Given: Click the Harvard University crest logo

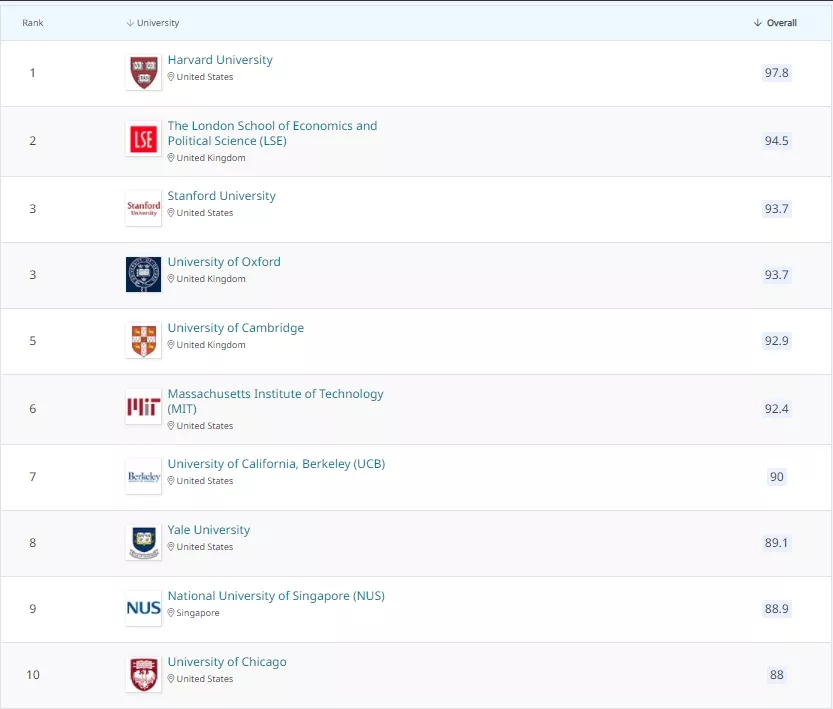Looking at the screenshot, I should coord(143,73).
